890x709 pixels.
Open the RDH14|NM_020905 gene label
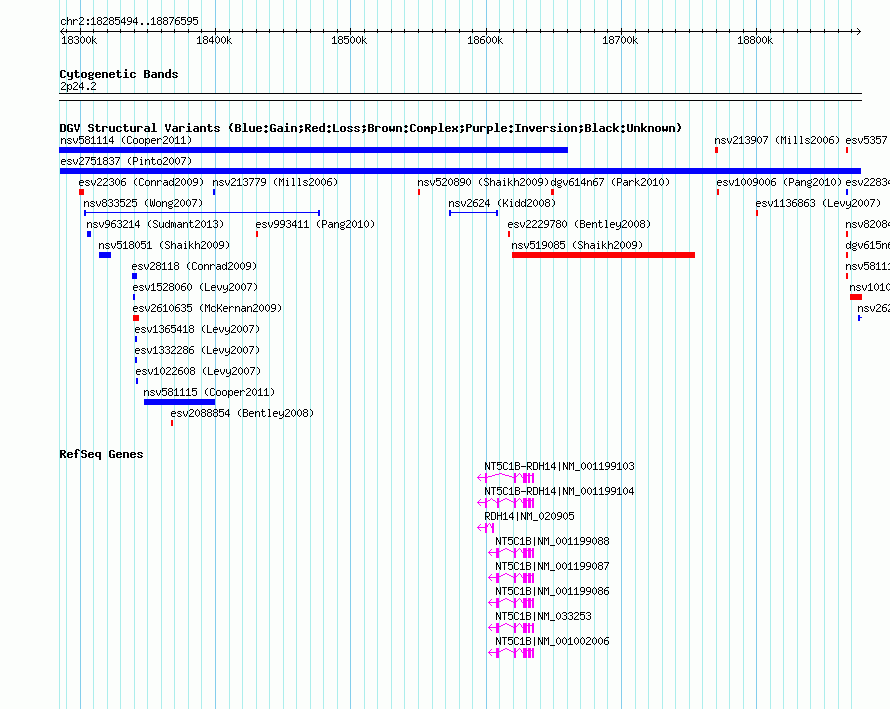click(x=529, y=516)
